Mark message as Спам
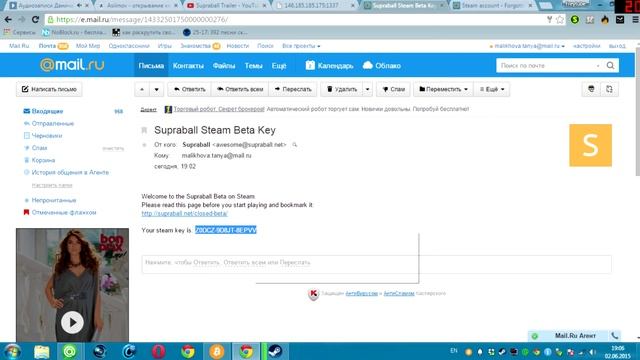The width and height of the screenshot is (640, 360). [393, 89]
